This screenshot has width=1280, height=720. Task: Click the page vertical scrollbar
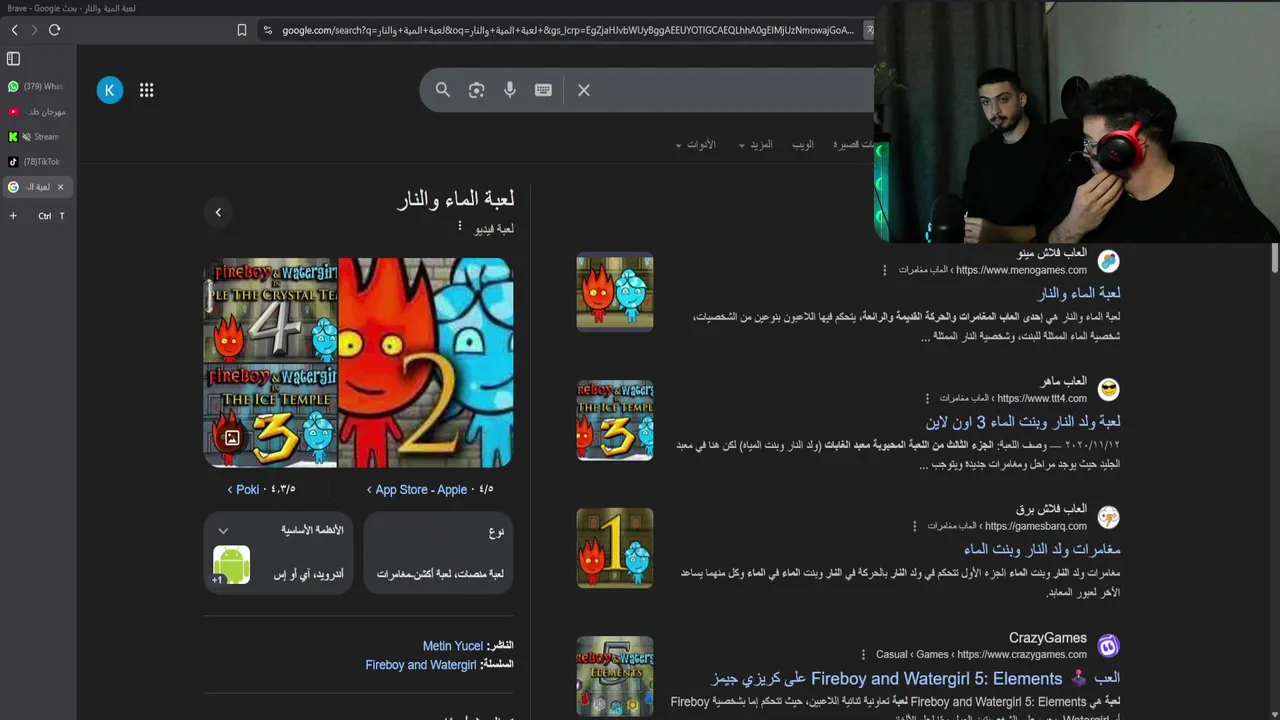tap(1275, 258)
